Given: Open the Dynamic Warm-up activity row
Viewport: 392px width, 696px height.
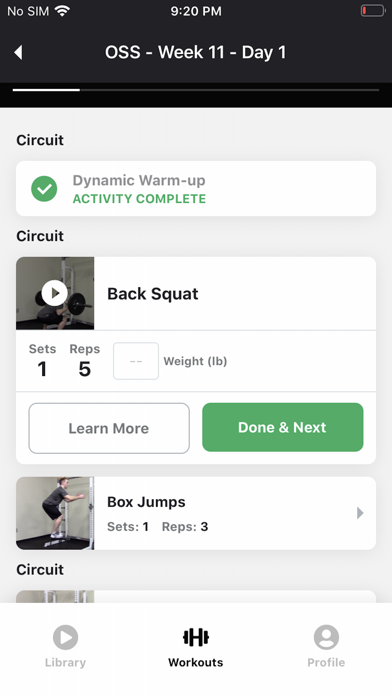Looking at the screenshot, I should (x=196, y=189).
